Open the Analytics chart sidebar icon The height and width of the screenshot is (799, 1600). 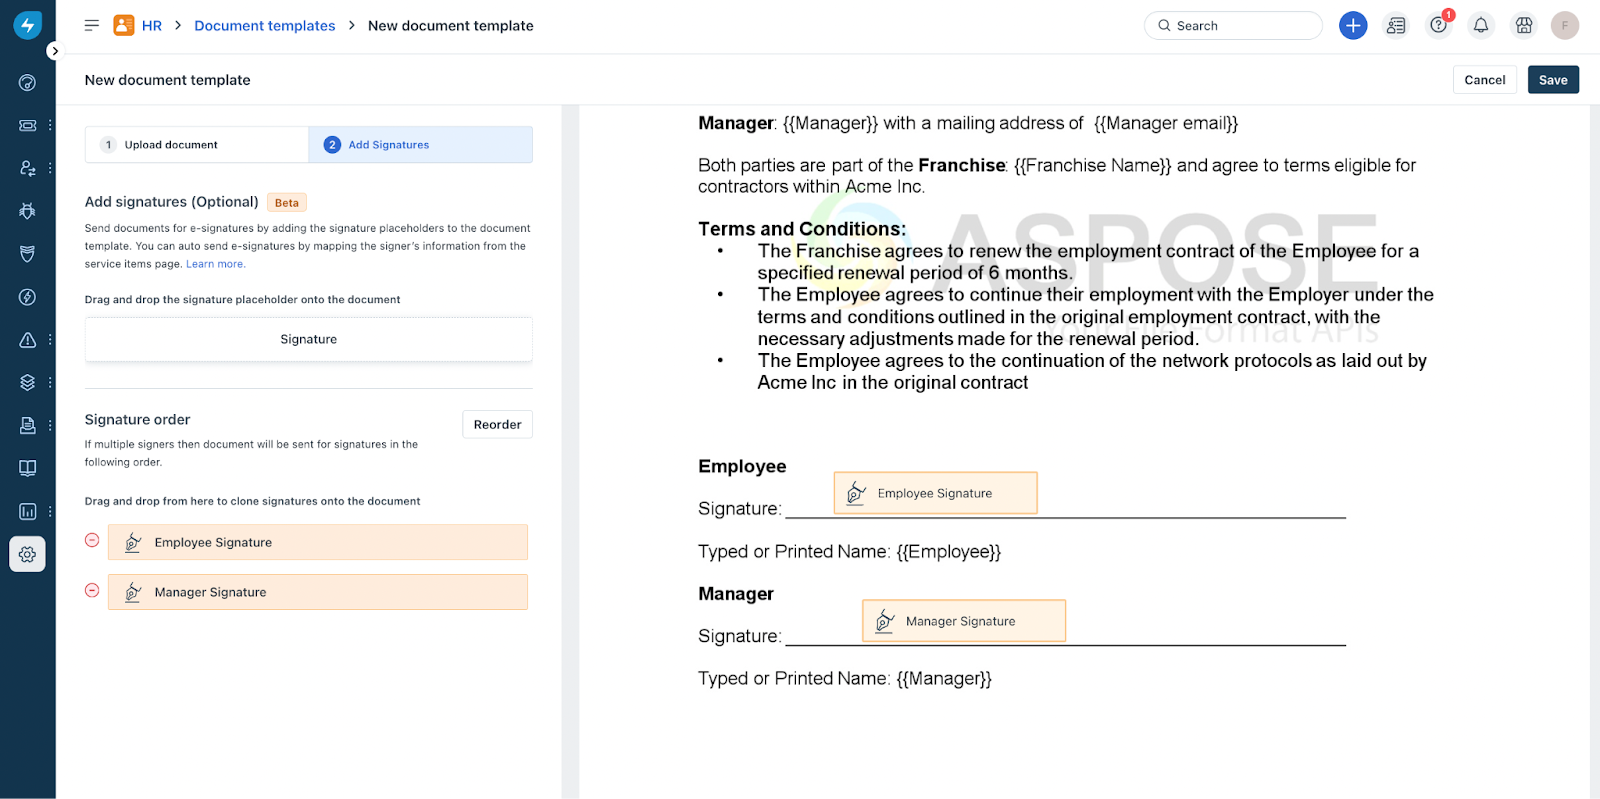click(x=27, y=511)
